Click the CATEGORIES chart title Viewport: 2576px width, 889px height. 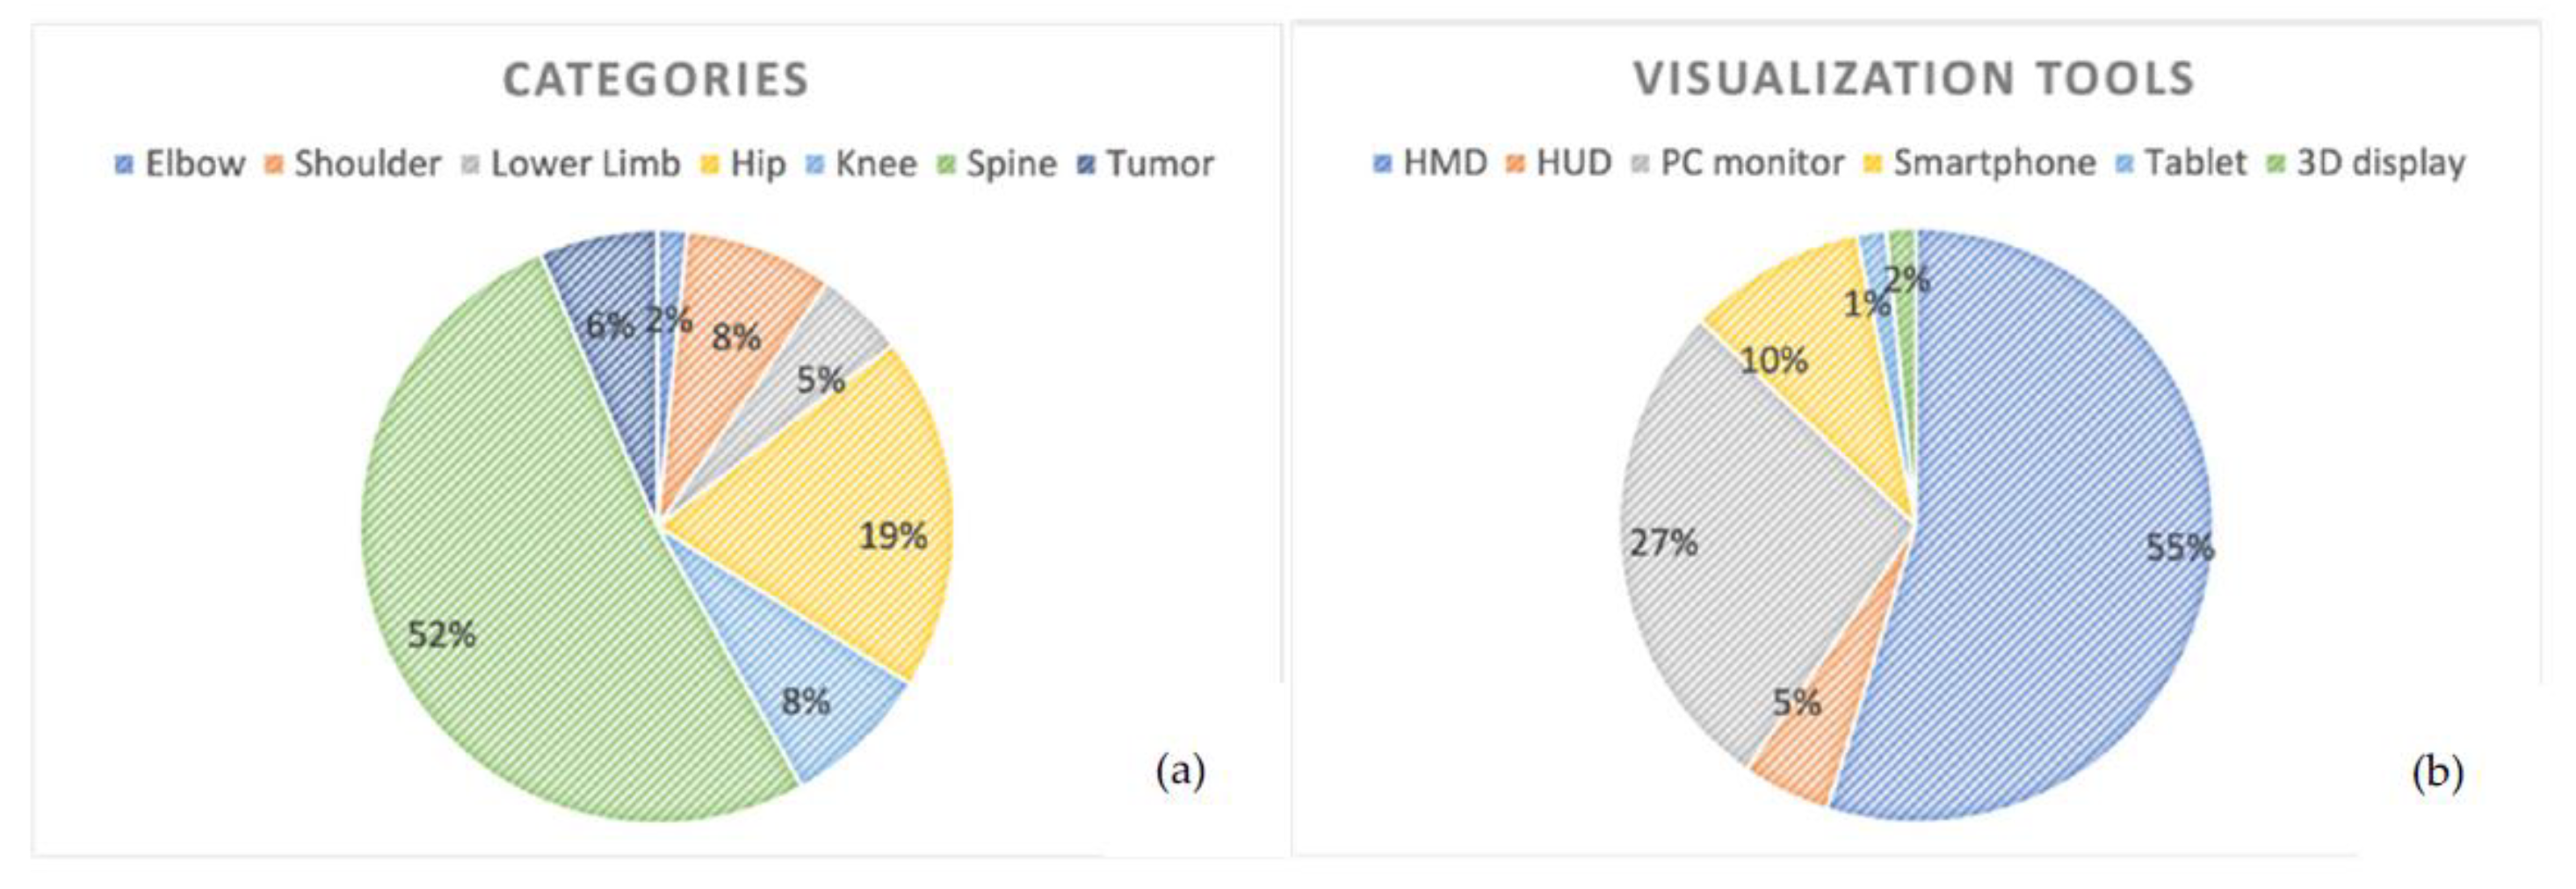[x=655, y=80]
